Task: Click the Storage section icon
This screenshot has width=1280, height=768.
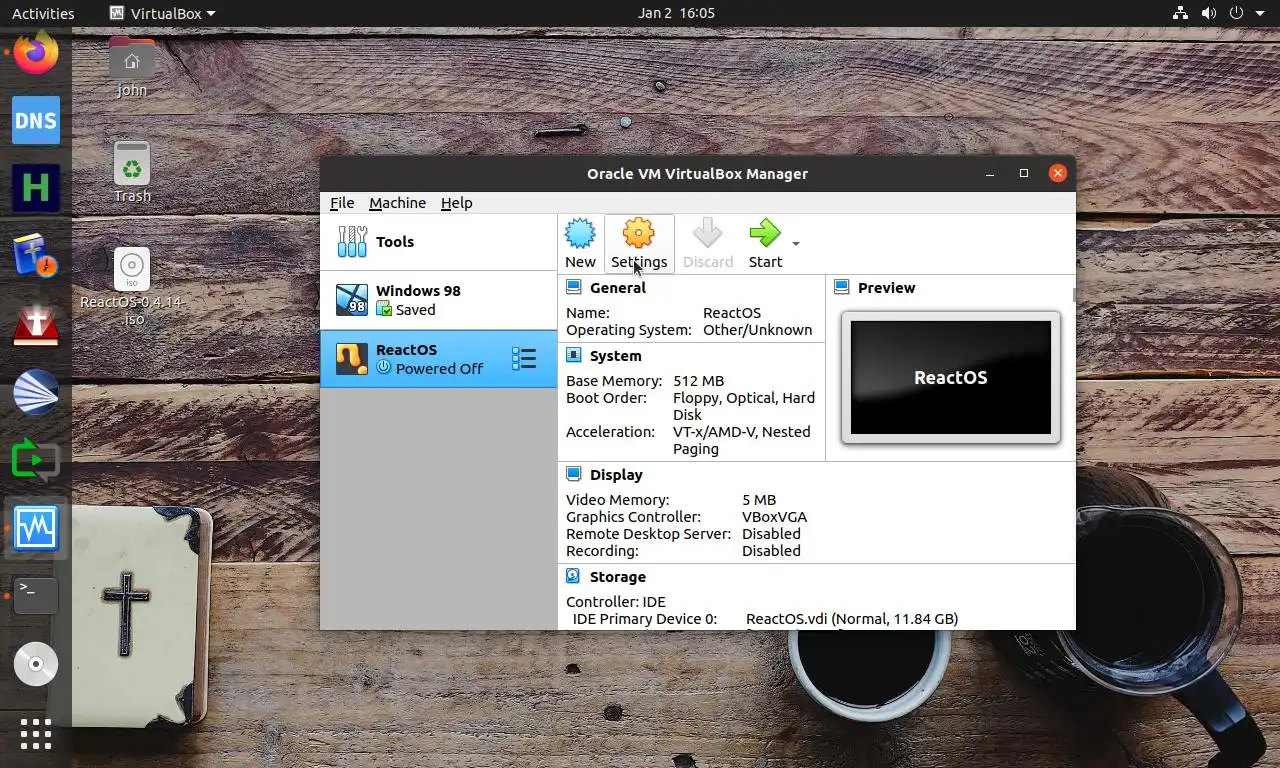Action: pos(573,576)
